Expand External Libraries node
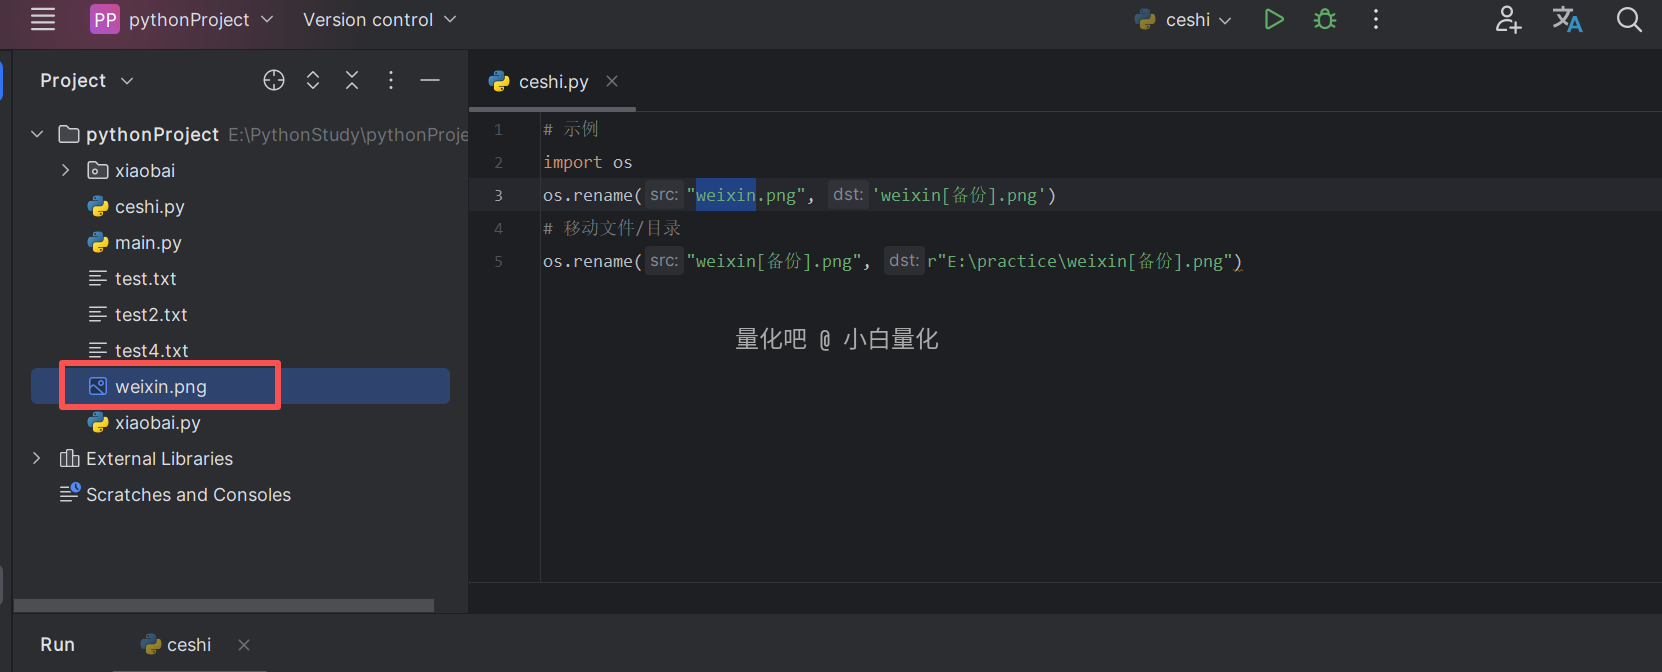Screen dimensions: 1662x672 [x=37, y=458]
